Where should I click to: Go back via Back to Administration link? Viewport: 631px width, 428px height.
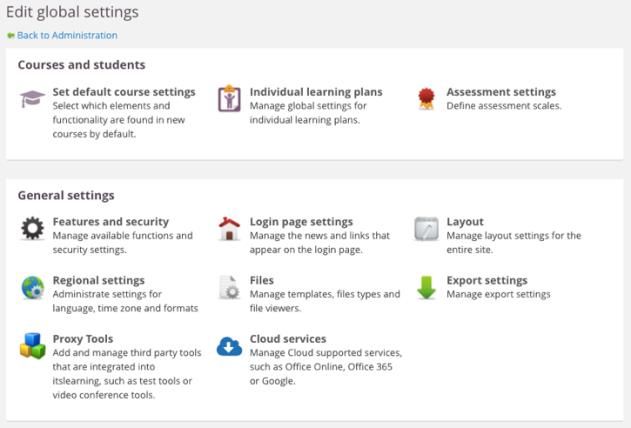(67, 35)
